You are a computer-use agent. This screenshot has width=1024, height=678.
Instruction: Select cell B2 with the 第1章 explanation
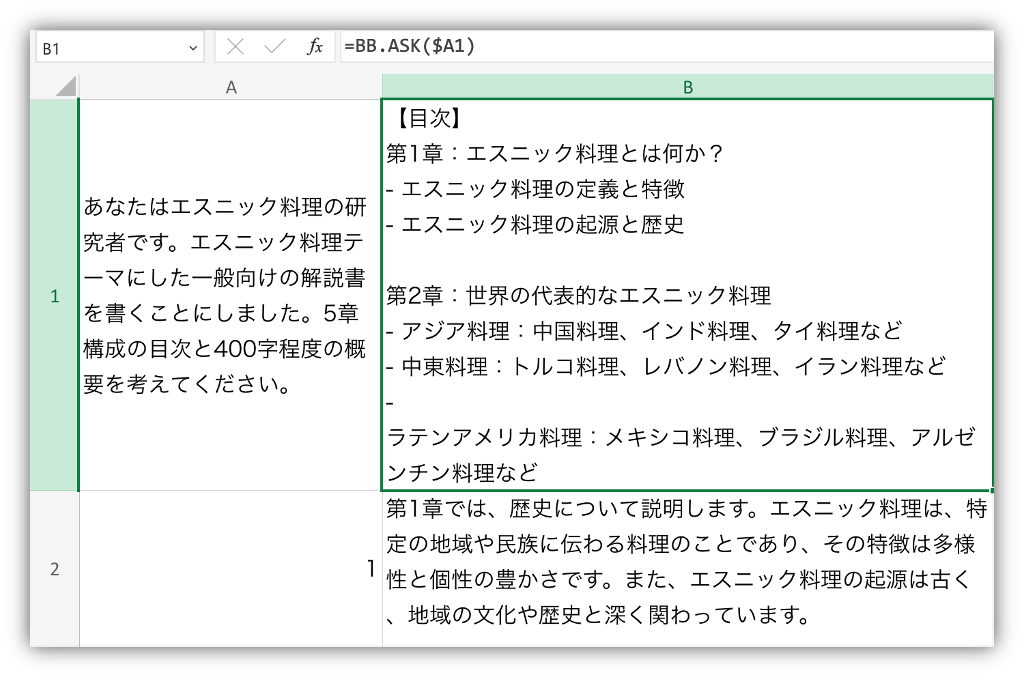click(690, 567)
